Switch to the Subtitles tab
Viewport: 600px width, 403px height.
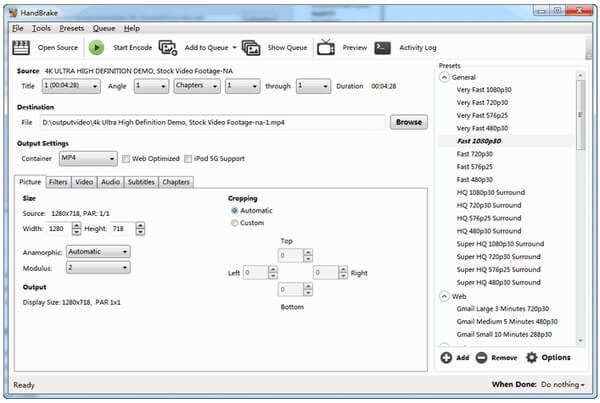141,182
